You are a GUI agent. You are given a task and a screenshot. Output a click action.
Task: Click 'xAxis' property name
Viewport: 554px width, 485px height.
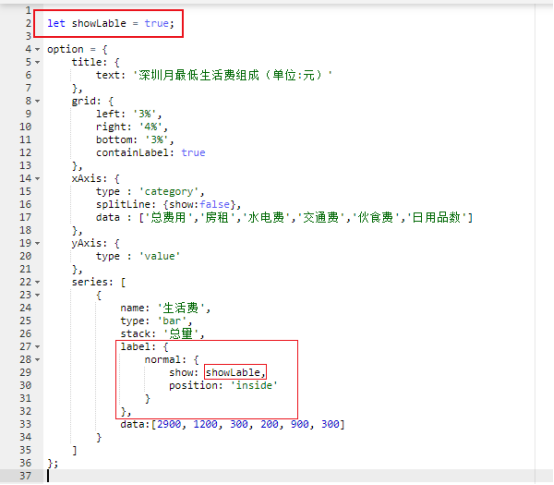pos(87,178)
